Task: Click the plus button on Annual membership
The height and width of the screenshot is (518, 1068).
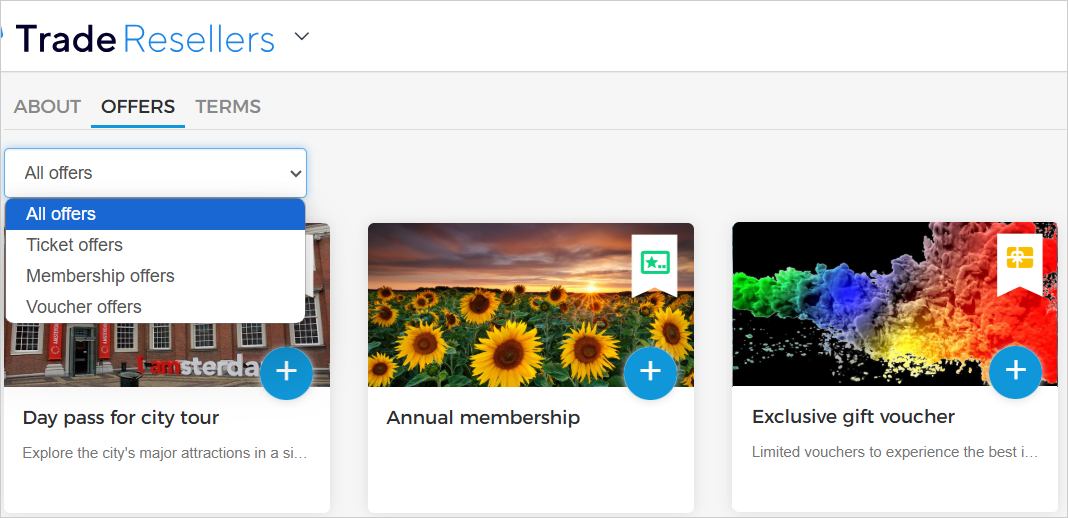Action: coord(650,373)
